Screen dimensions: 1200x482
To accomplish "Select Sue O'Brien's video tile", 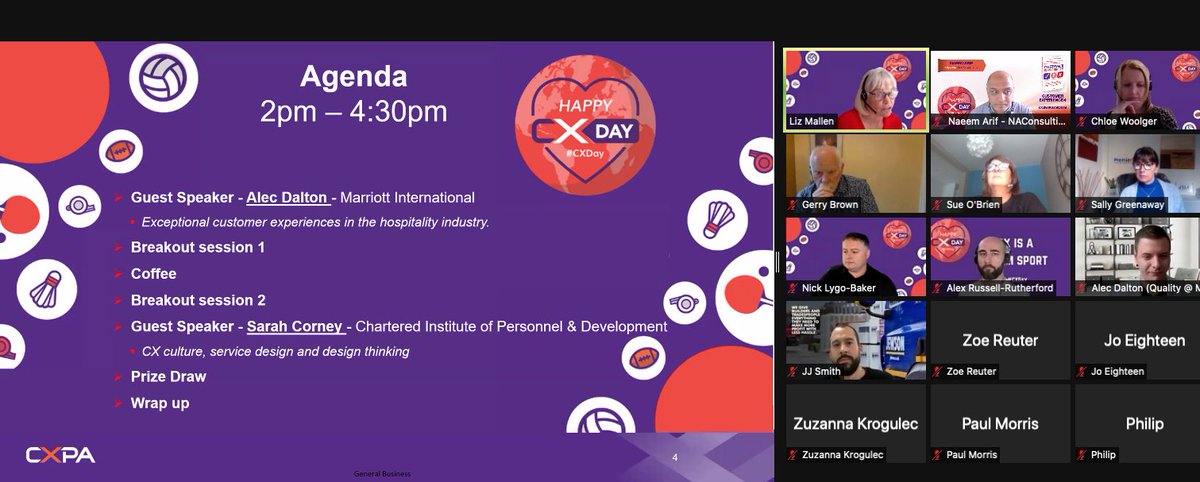I will point(1000,173).
